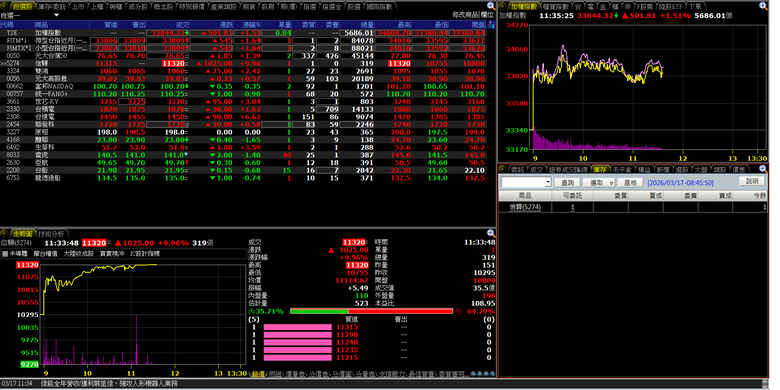Open the account combo box in the 庫存 panel
The image size is (780, 390).
[x=526, y=182]
